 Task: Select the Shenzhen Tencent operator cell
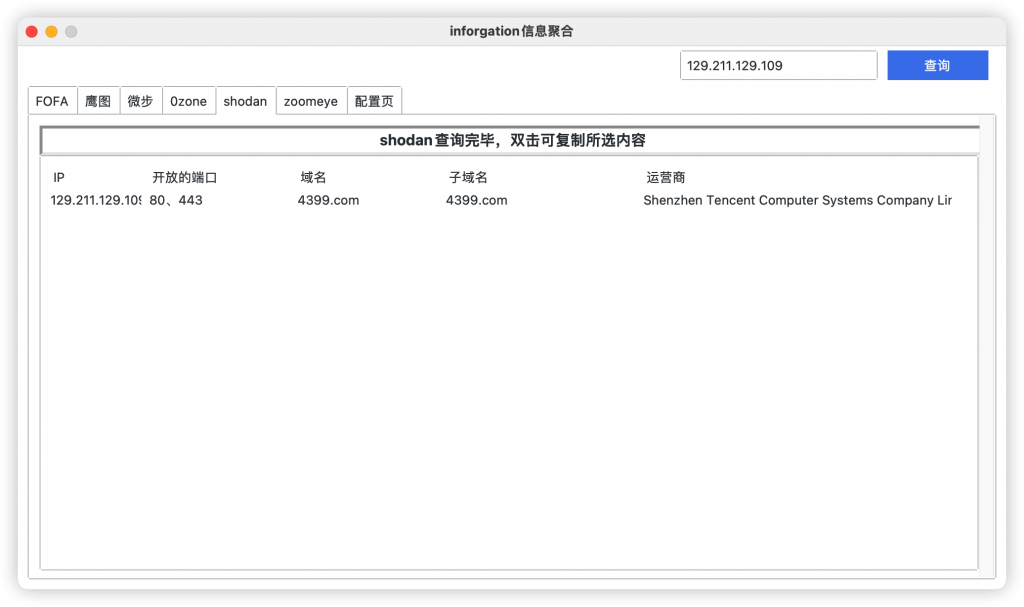point(795,200)
